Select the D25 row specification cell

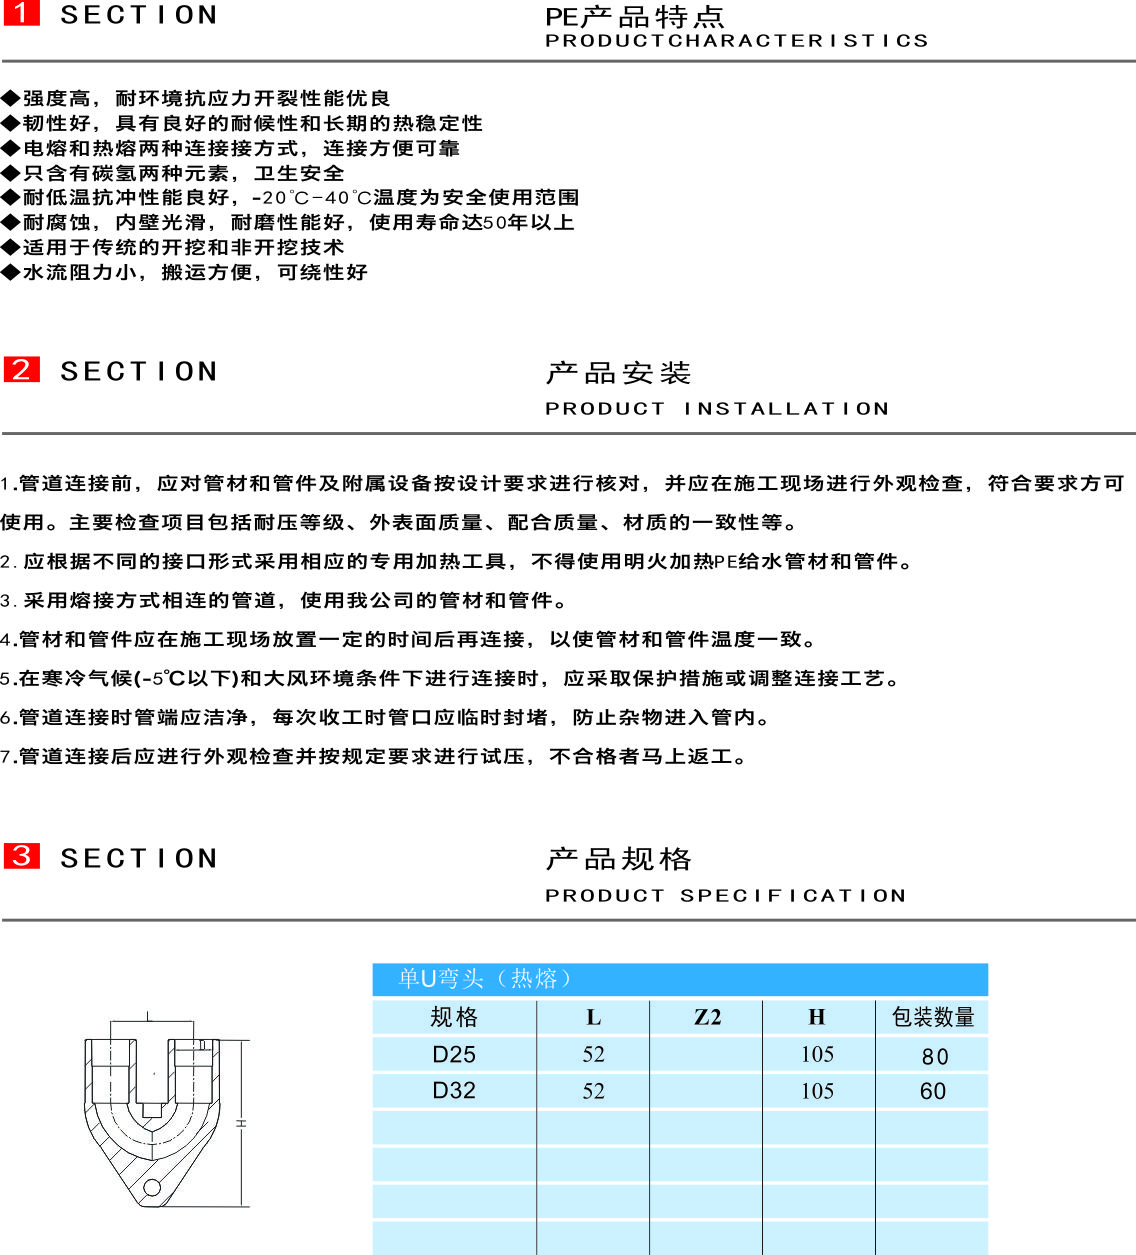click(454, 1054)
